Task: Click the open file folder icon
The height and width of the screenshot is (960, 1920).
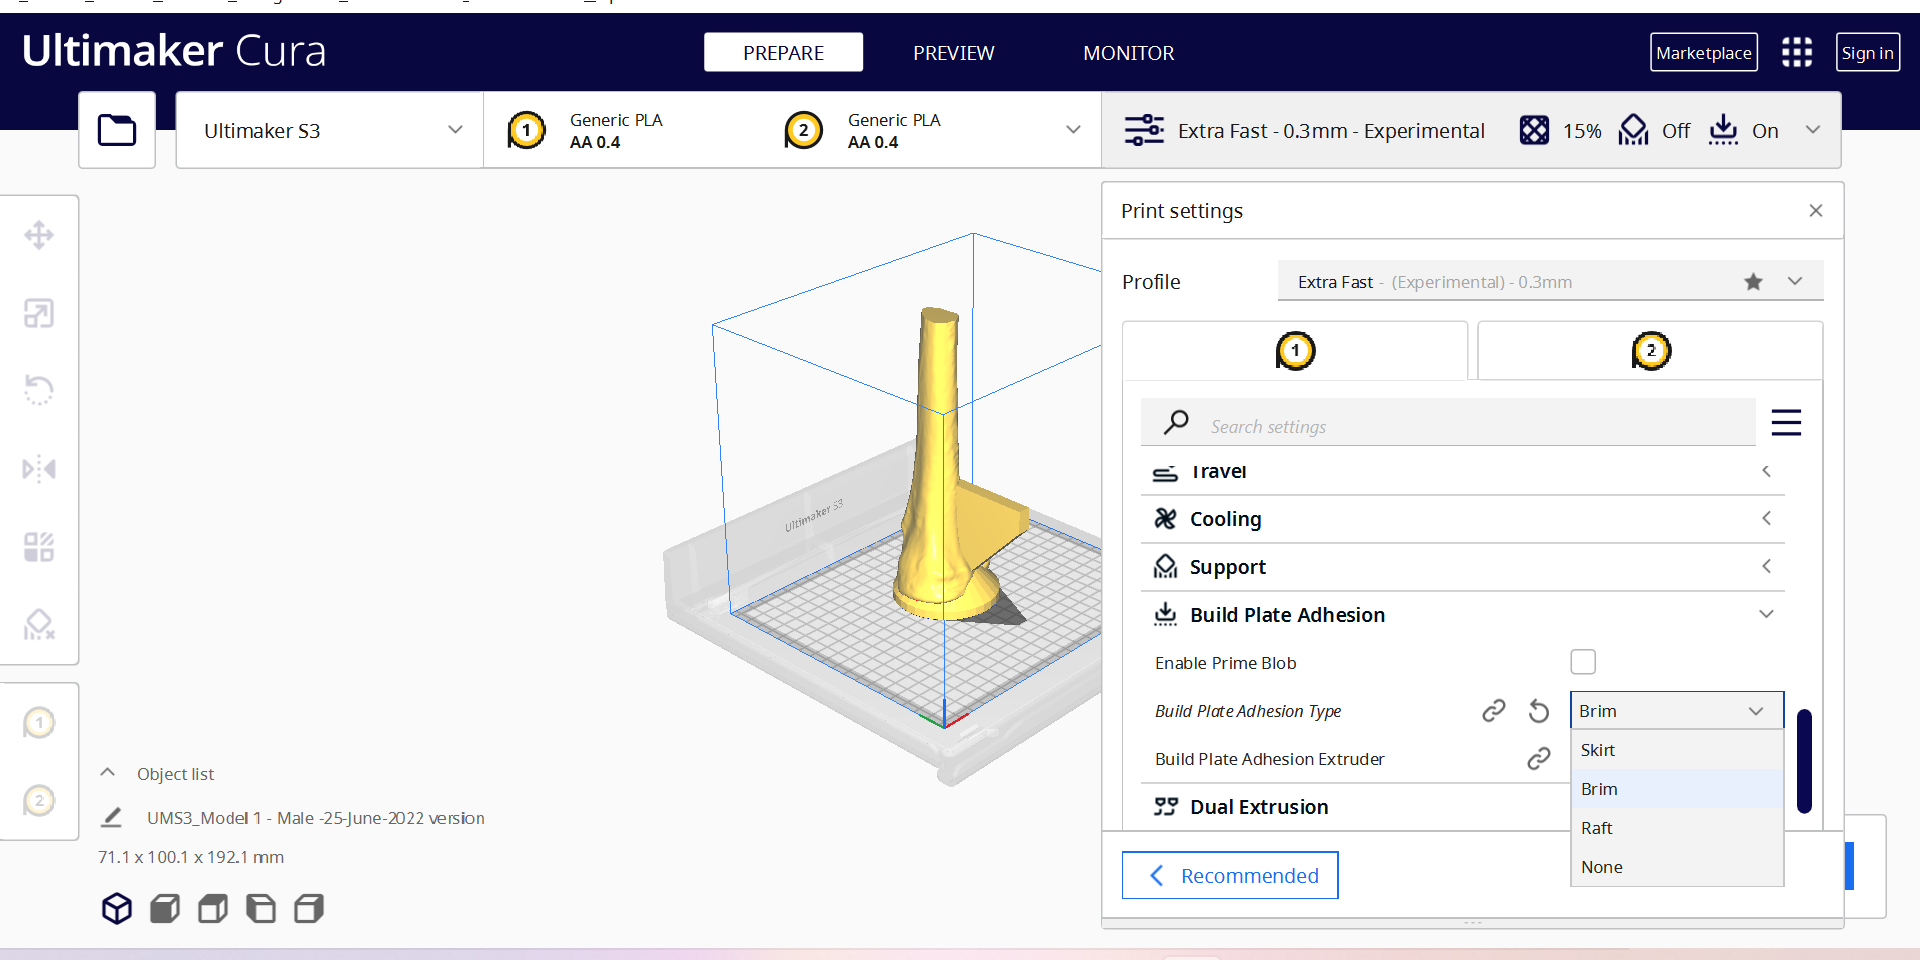Action: (x=117, y=130)
